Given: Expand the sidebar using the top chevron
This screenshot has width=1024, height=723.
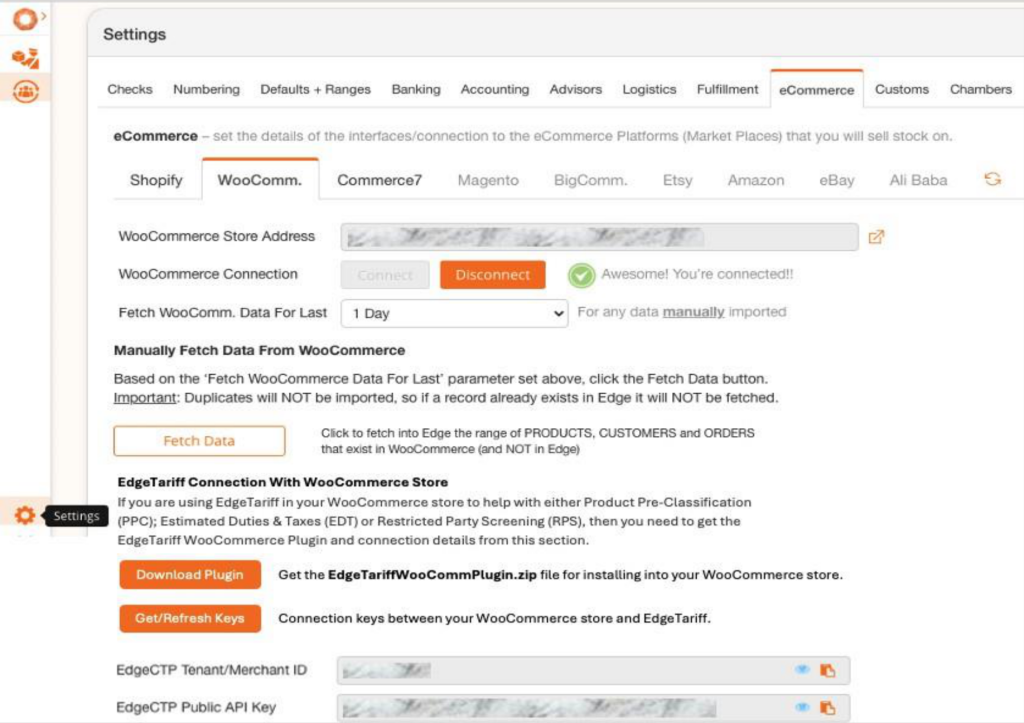Looking at the screenshot, I should pos(43,16).
